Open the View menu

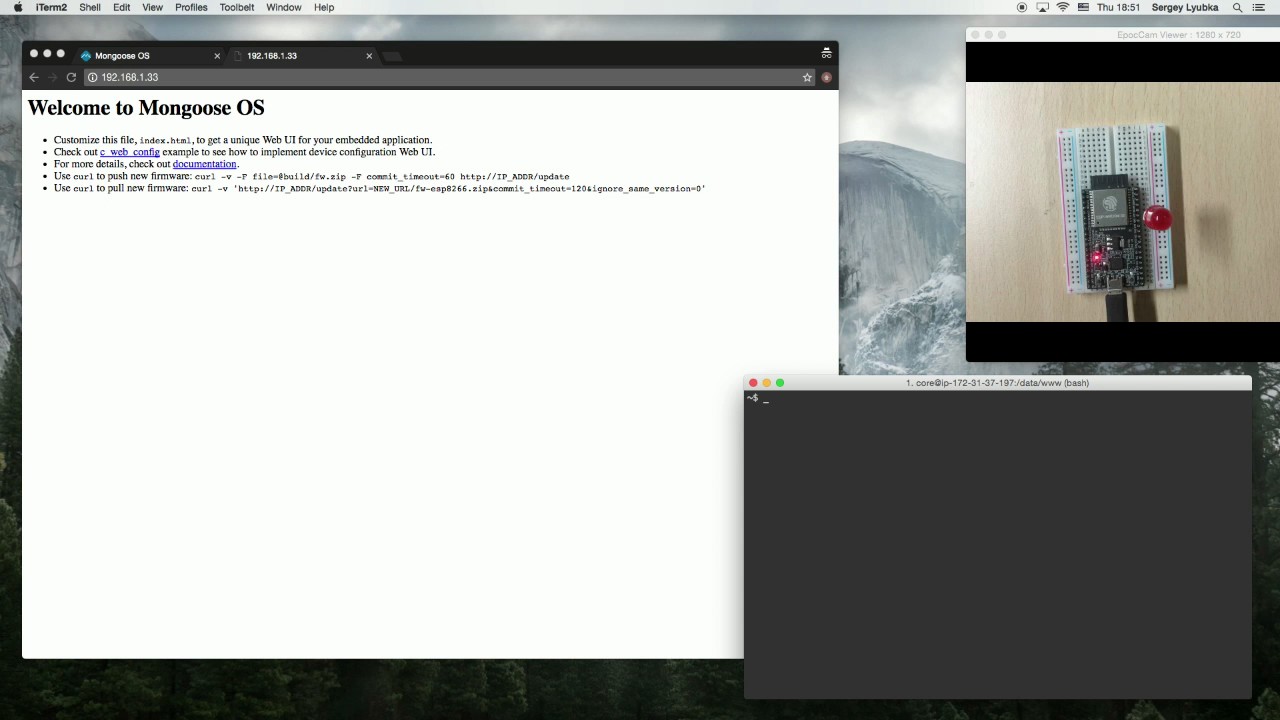tap(152, 7)
